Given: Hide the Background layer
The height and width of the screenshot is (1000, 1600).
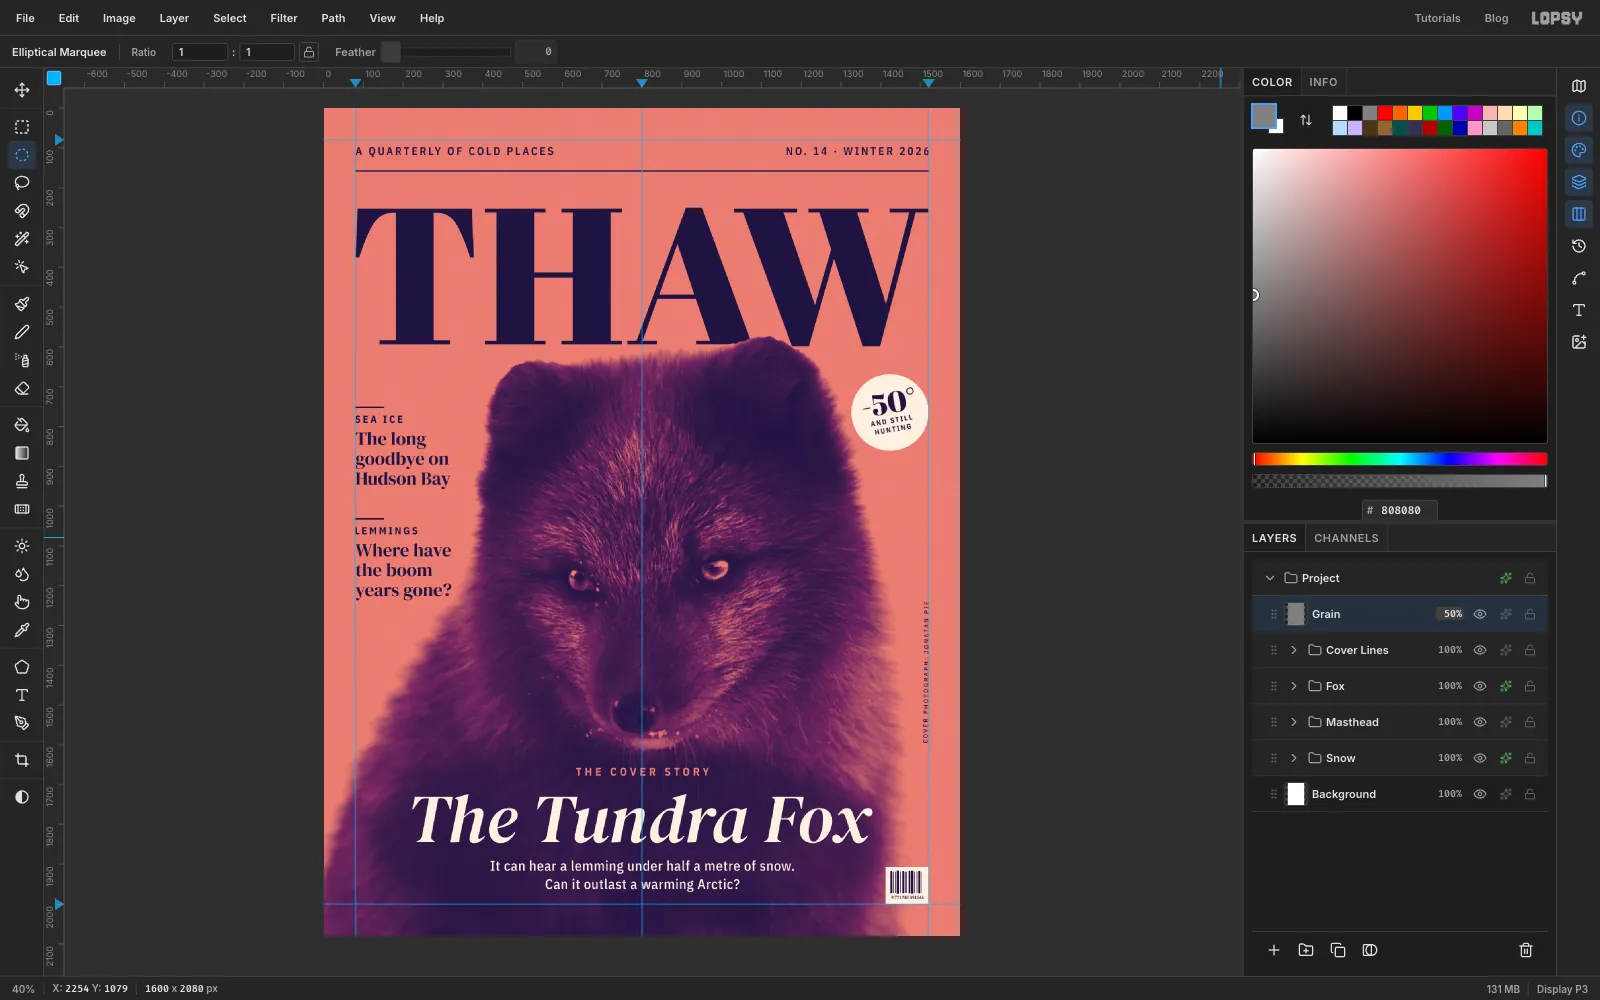Looking at the screenshot, I should pos(1480,794).
